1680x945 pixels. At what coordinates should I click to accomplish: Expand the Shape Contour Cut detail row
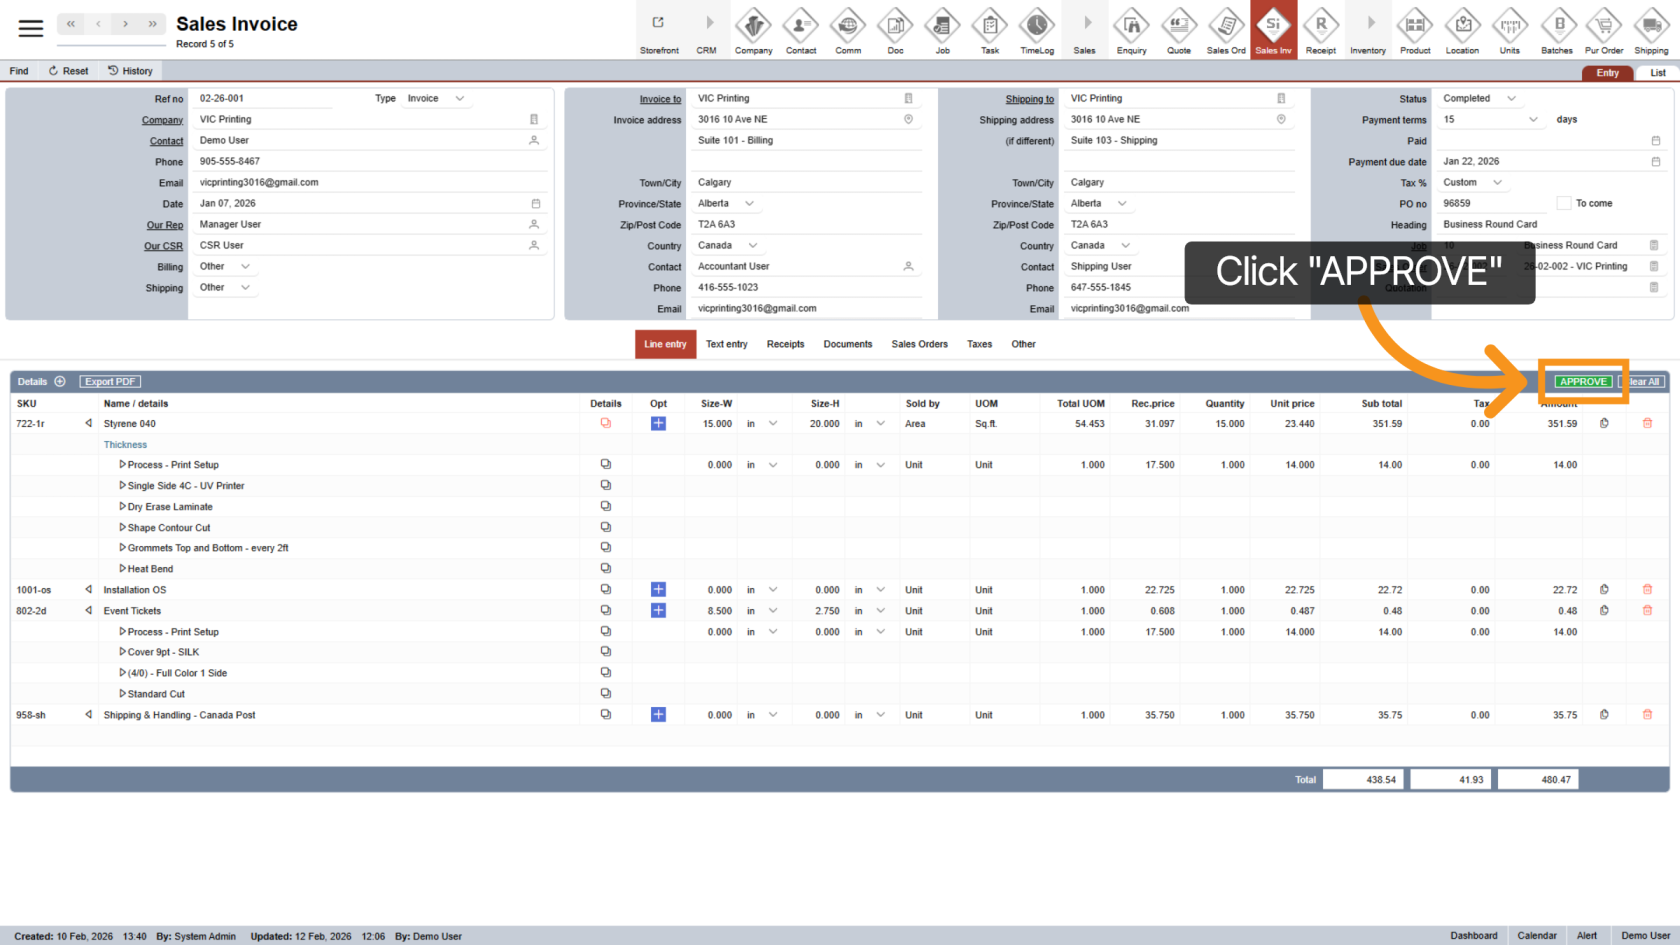(122, 527)
